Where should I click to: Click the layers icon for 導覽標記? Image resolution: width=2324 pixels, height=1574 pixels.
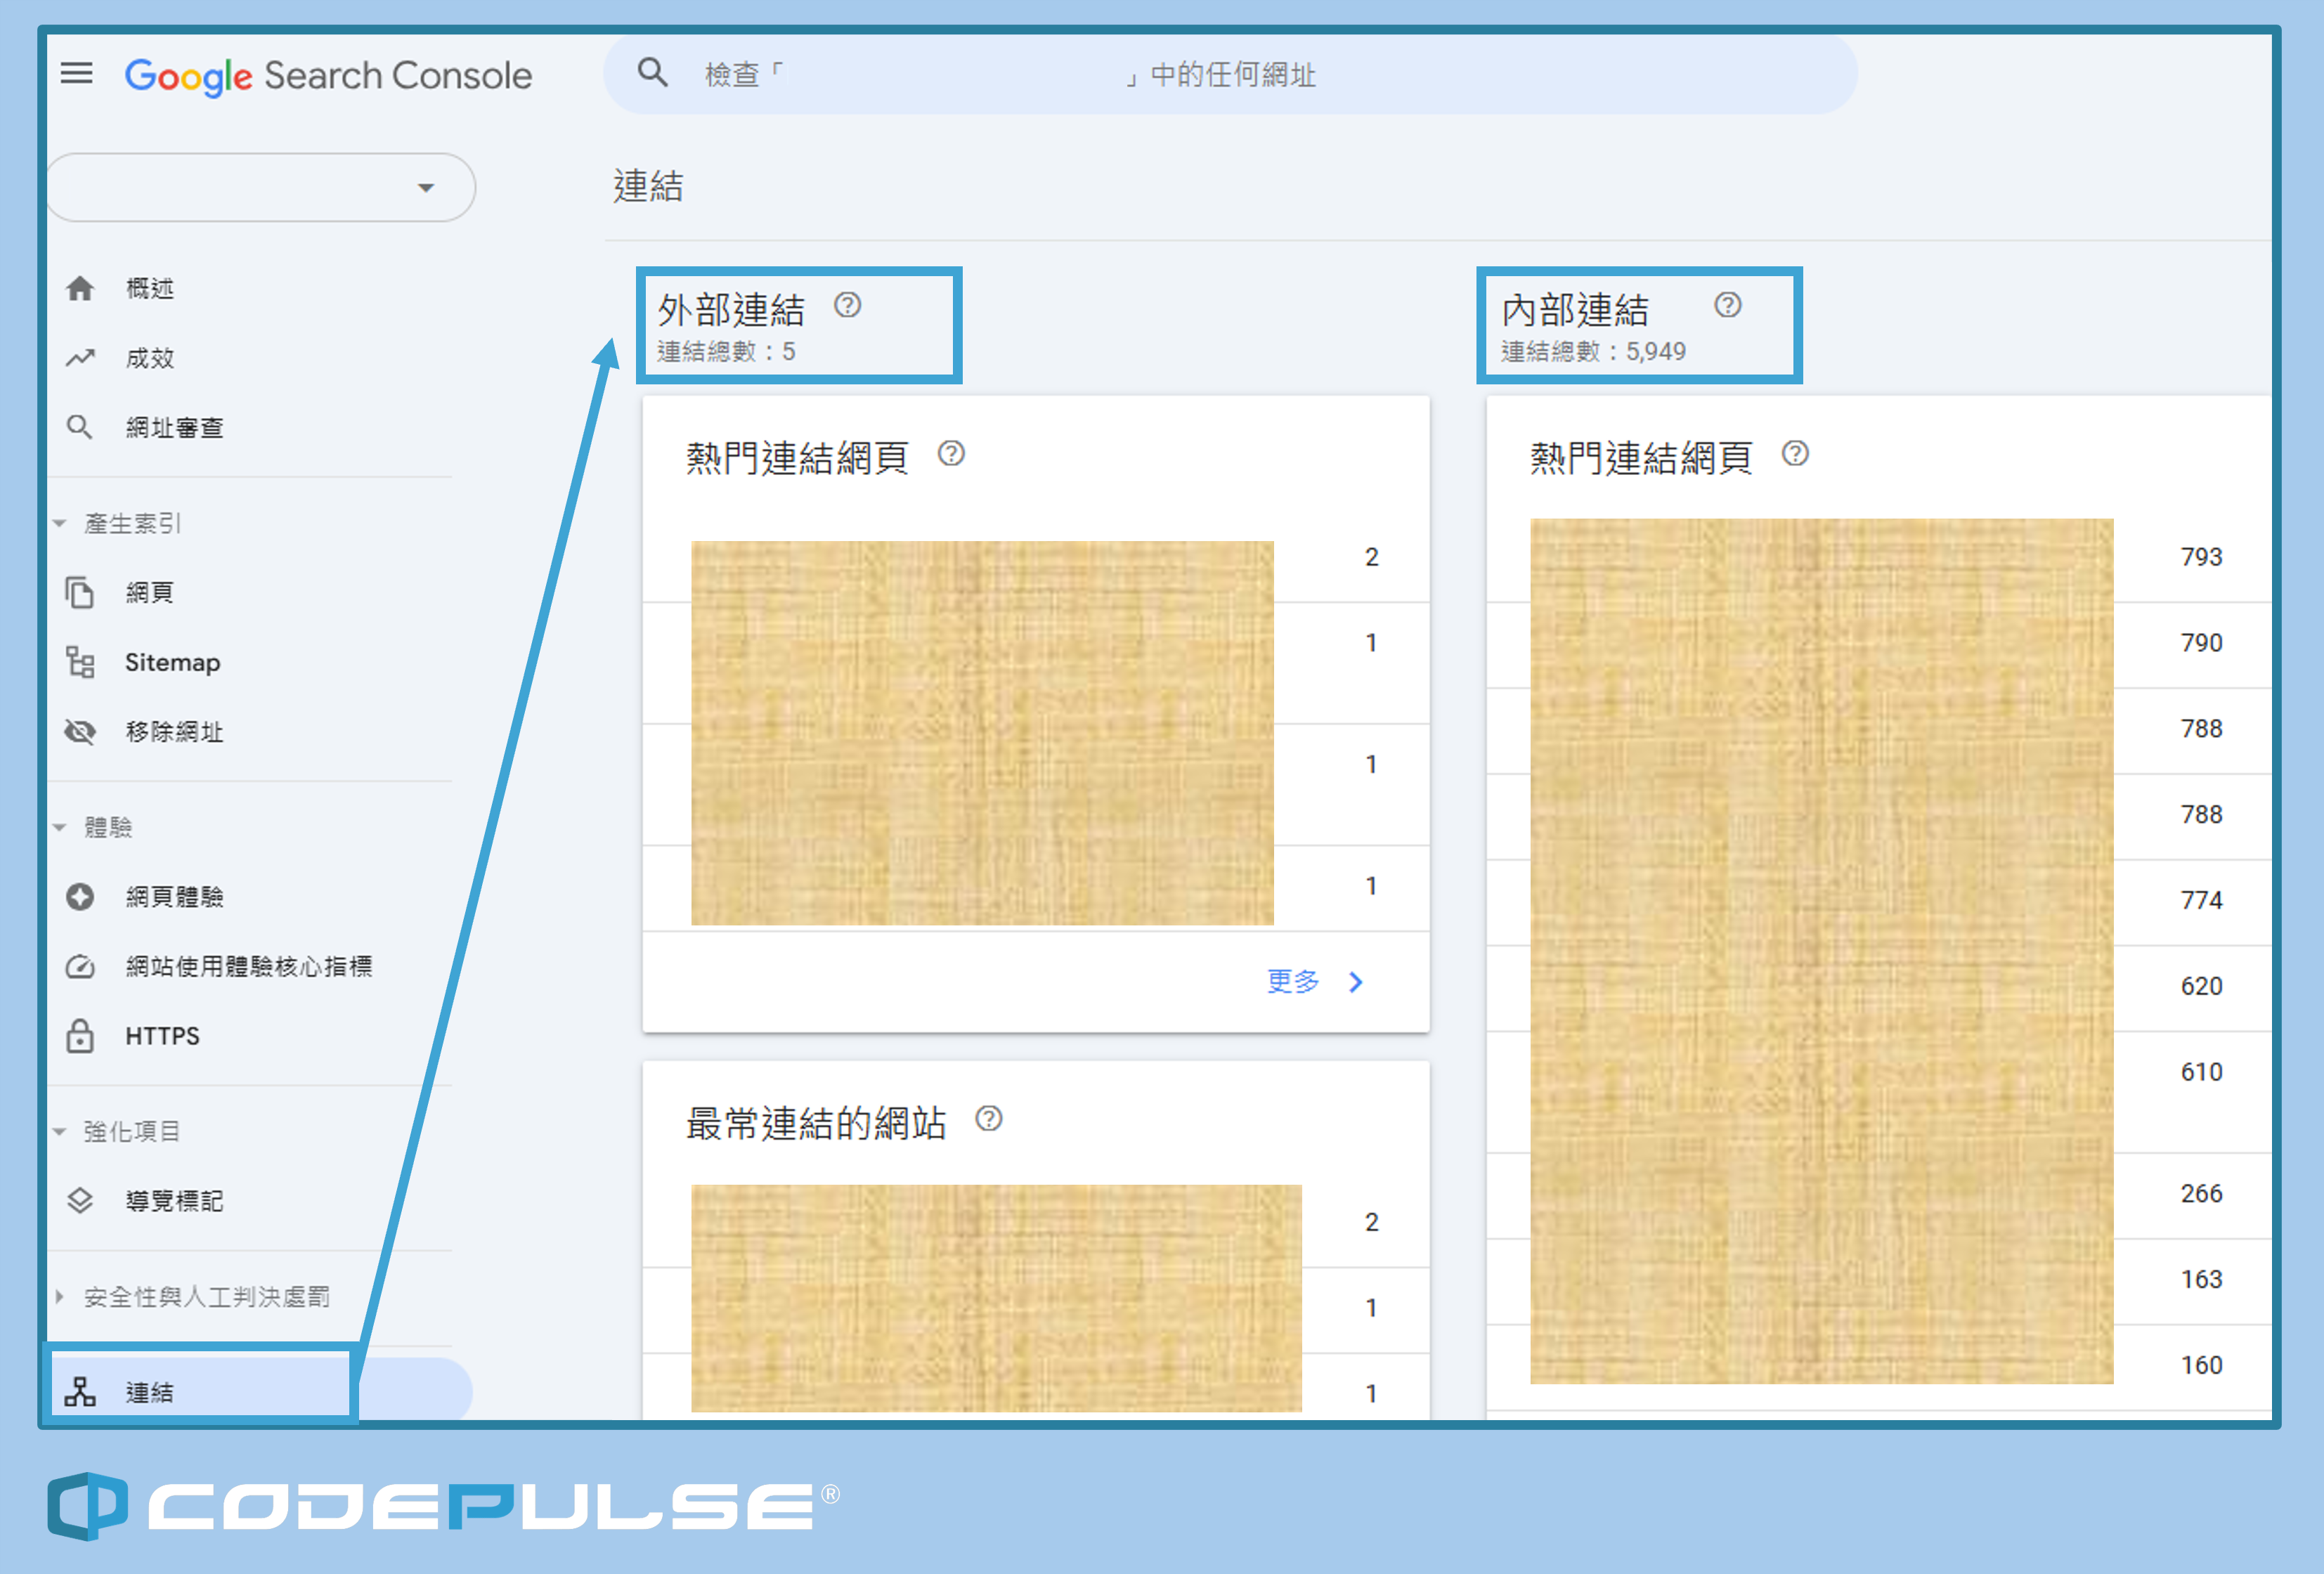coord(80,1201)
